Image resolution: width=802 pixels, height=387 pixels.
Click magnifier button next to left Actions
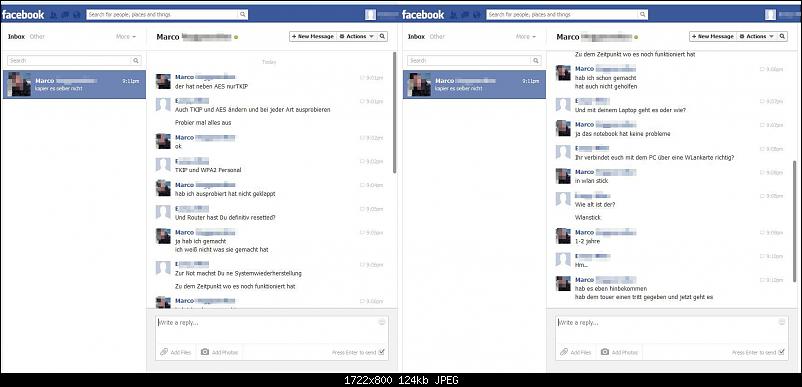pyautogui.click(x=382, y=36)
